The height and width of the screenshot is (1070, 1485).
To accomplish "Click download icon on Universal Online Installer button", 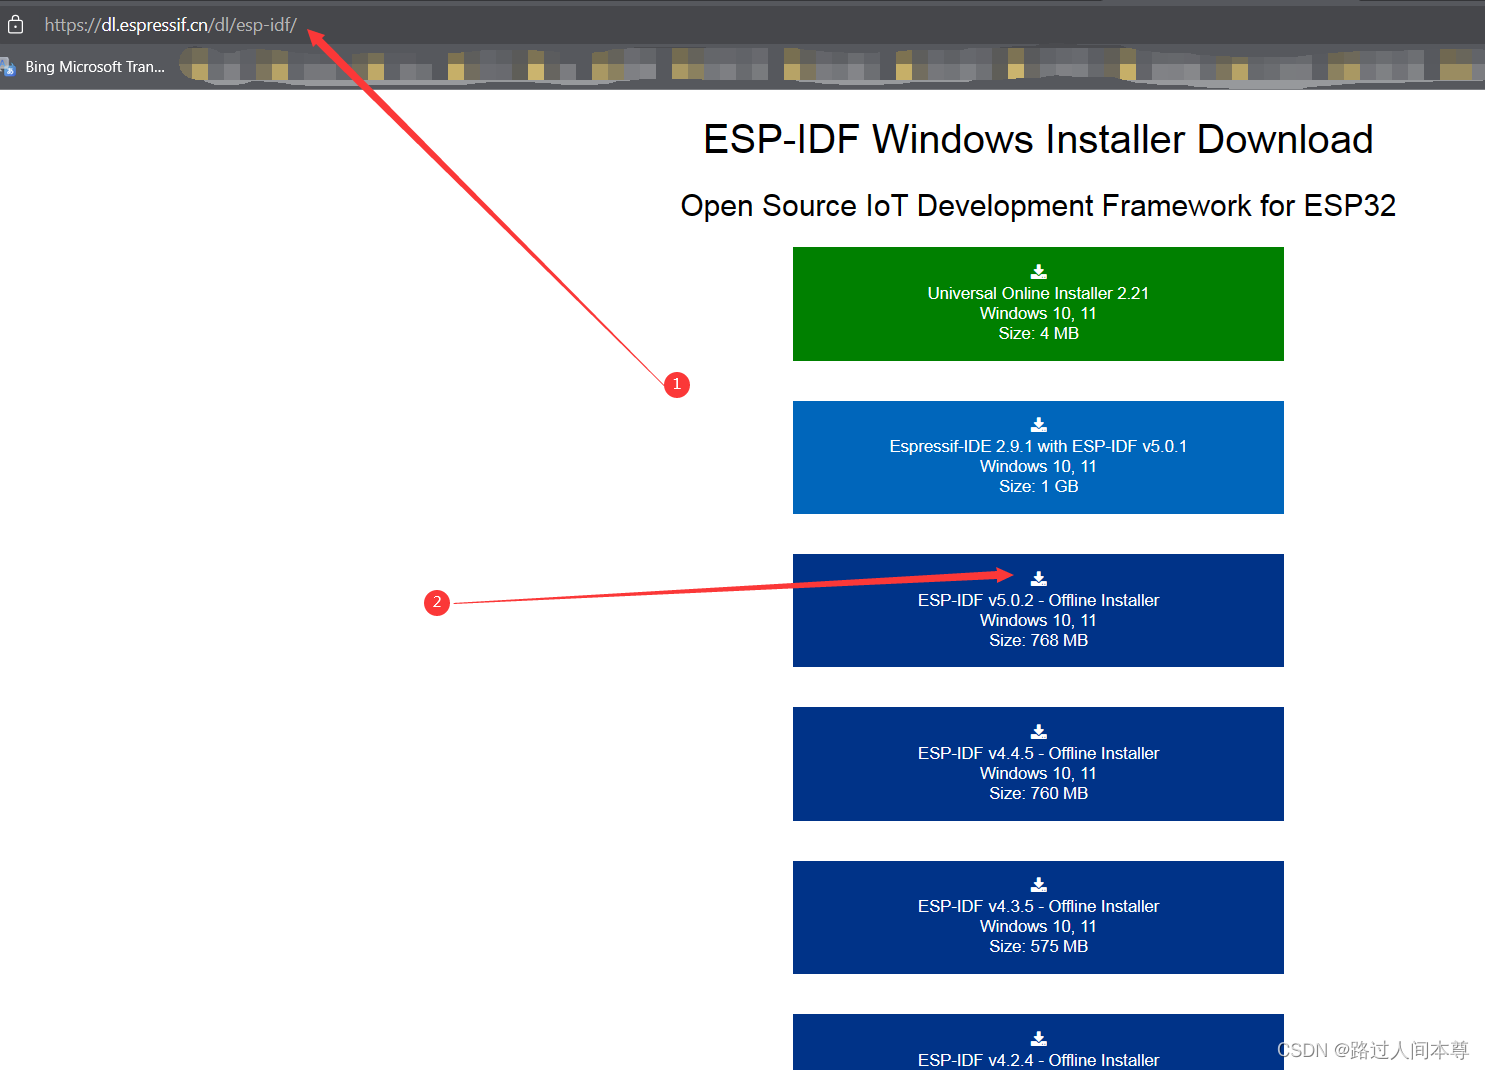I will pos(1038,271).
